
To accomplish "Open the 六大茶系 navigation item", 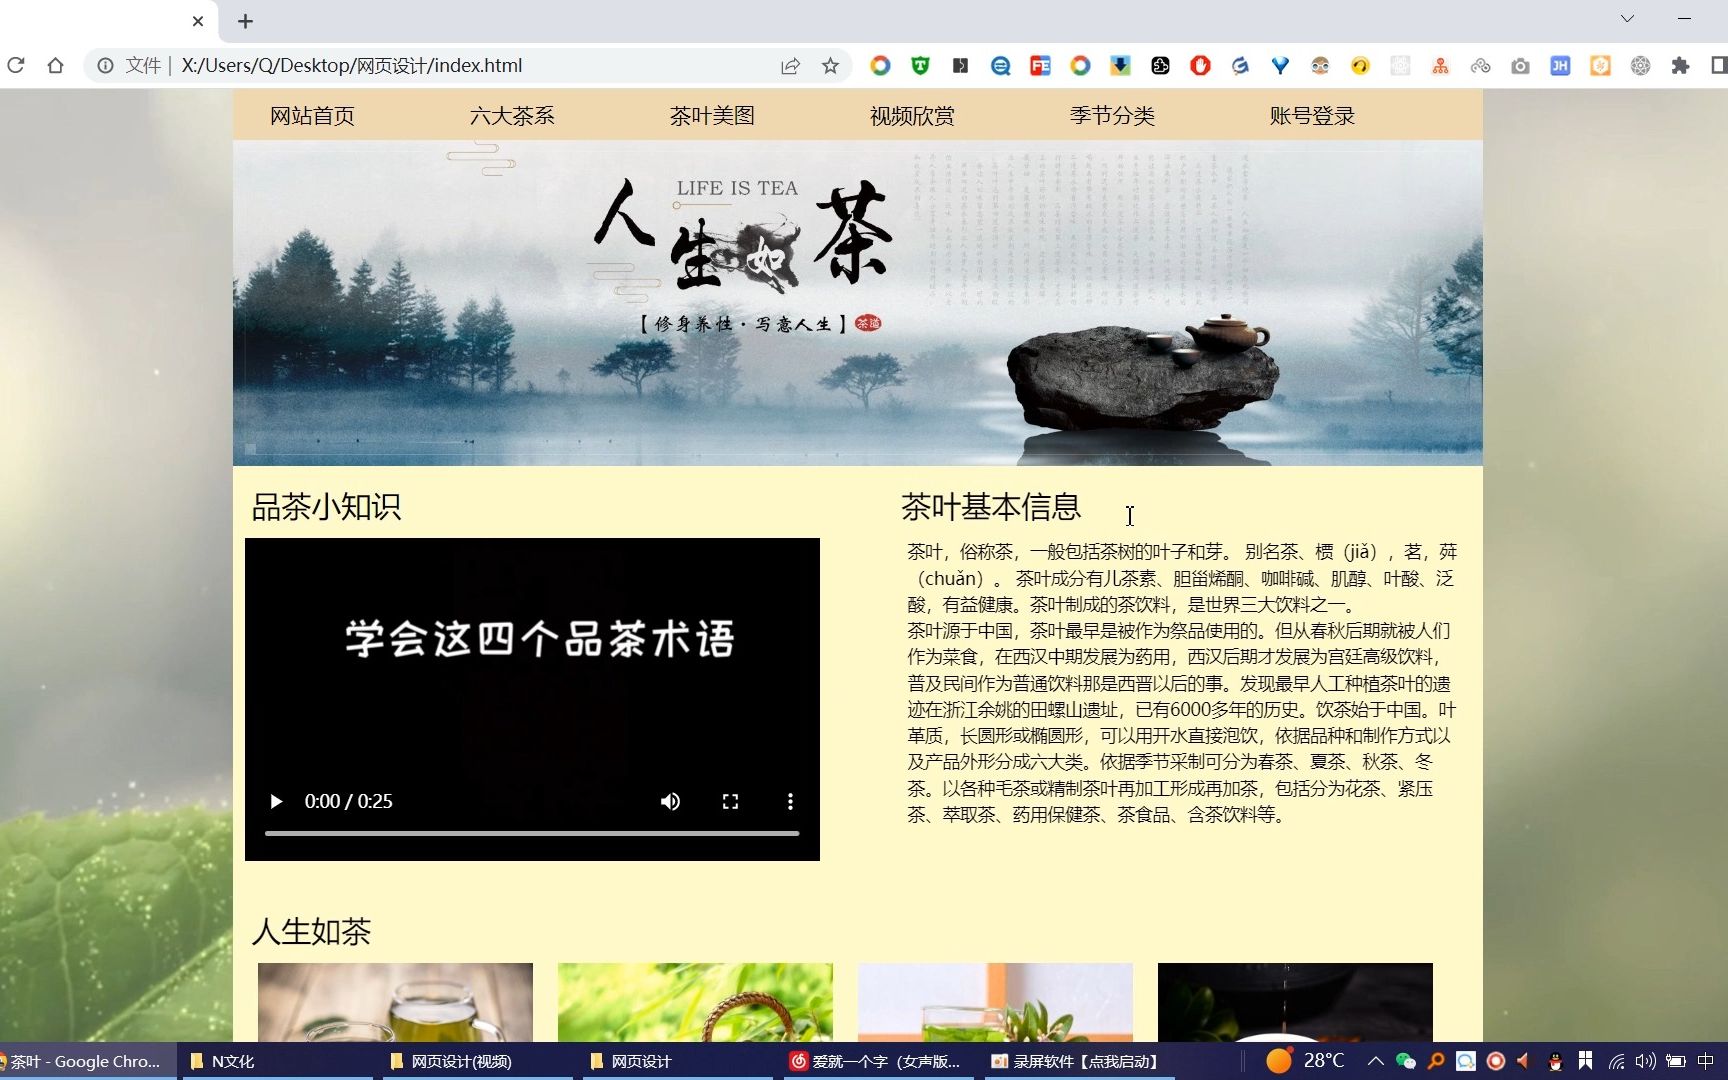I will click(512, 116).
